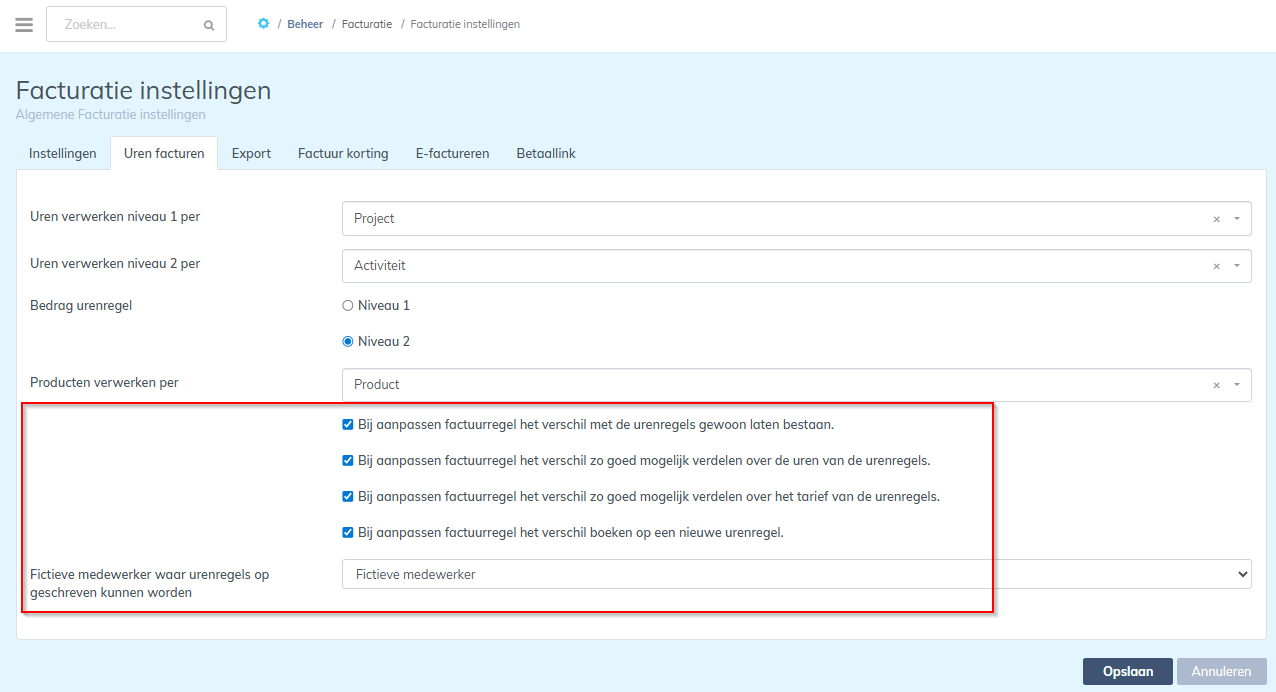Click the search magnifier icon
The width and height of the screenshot is (1276, 692).
coord(209,25)
